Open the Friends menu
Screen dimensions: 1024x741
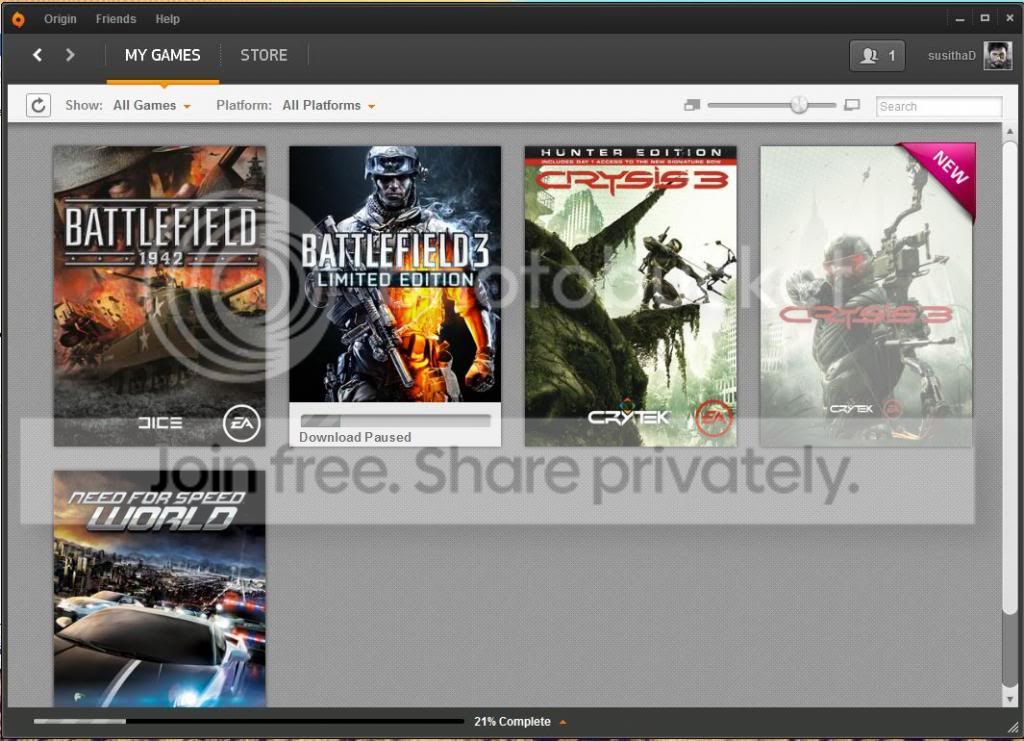[x=116, y=19]
